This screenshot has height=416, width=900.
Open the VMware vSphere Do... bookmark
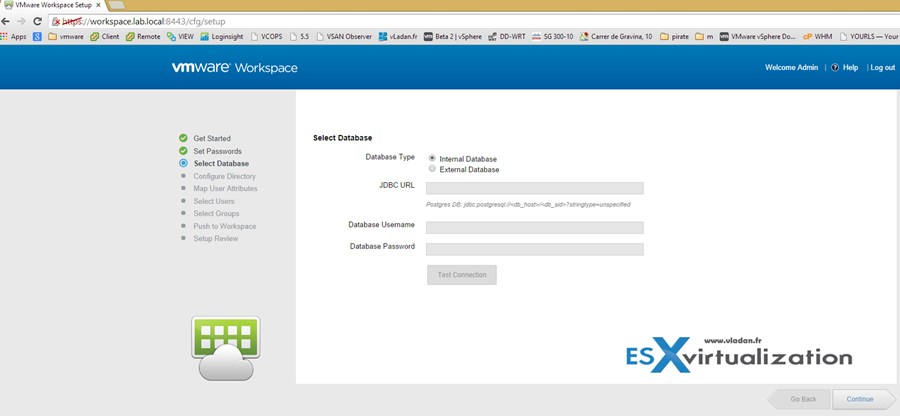pos(758,36)
